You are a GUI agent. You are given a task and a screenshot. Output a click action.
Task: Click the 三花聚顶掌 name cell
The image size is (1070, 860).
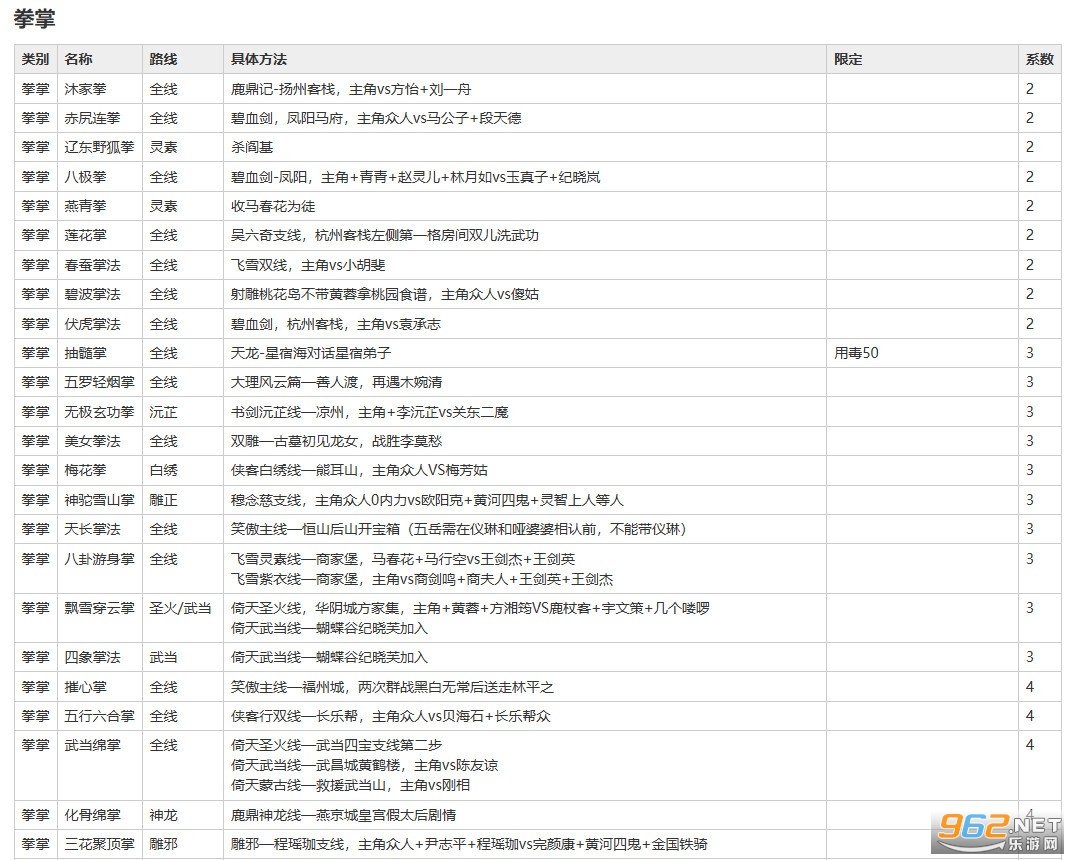pyautogui.click(x=100, y=844)
